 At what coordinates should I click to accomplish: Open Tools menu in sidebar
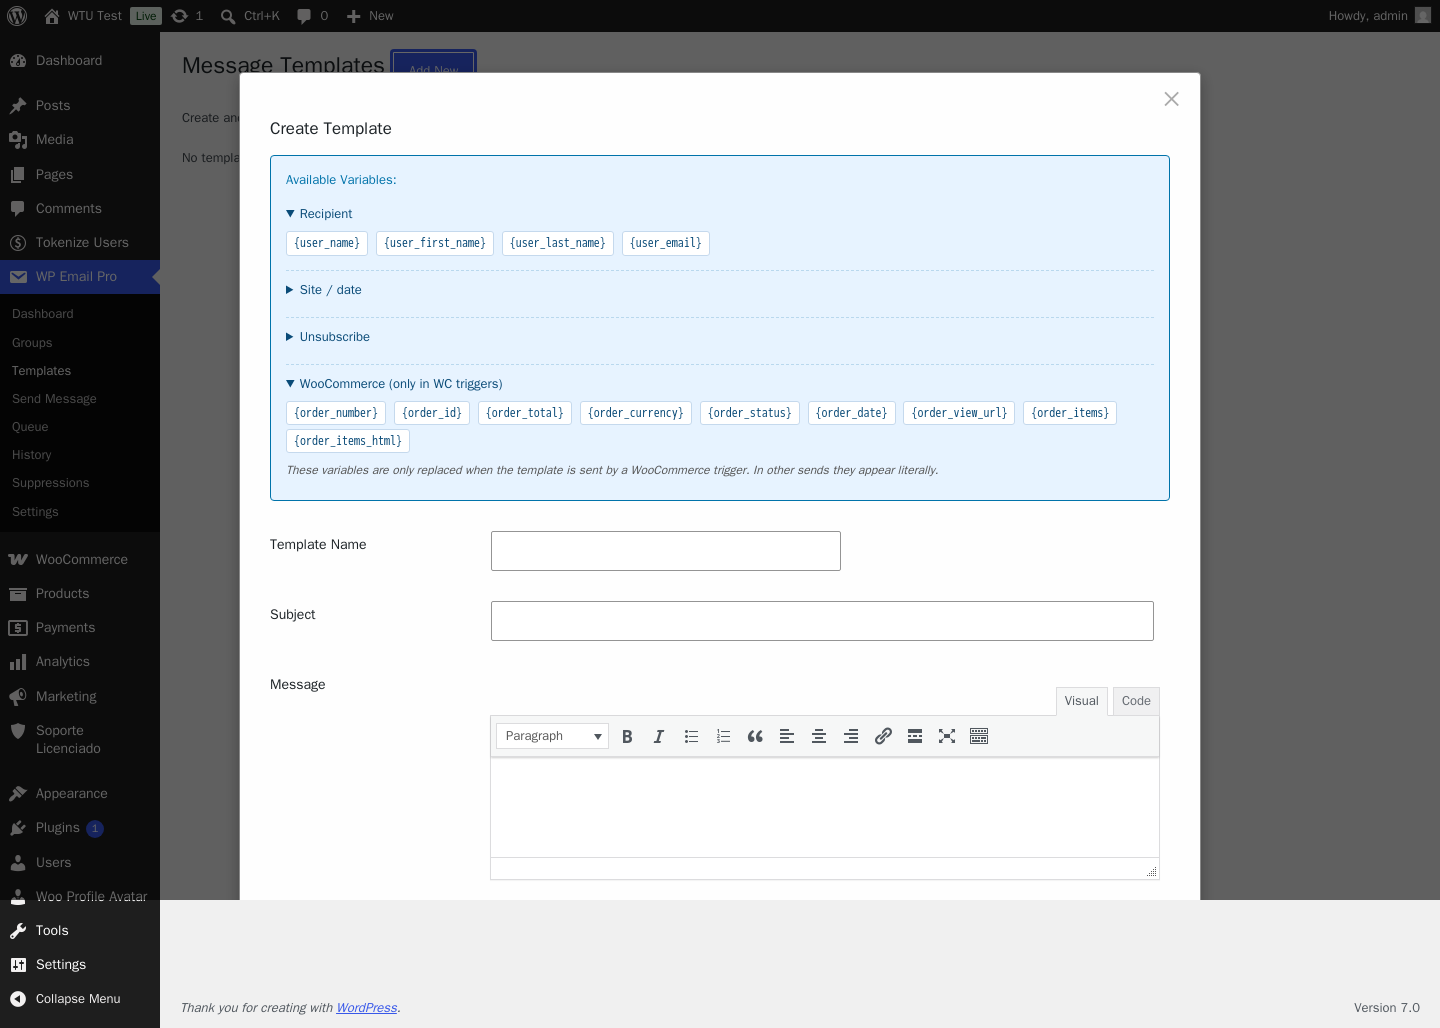(x=80, y=930)
